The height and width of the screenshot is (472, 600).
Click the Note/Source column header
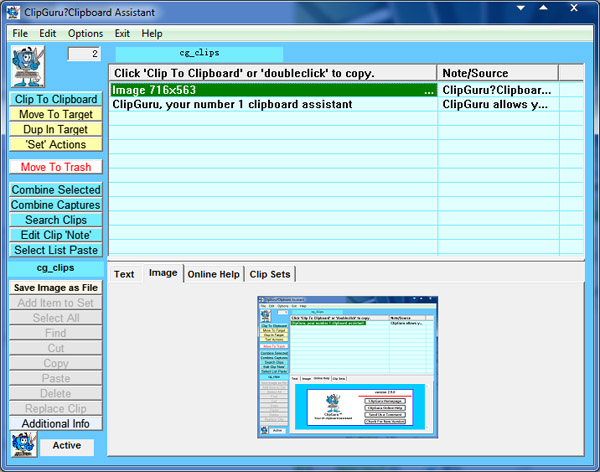(497, 73)
